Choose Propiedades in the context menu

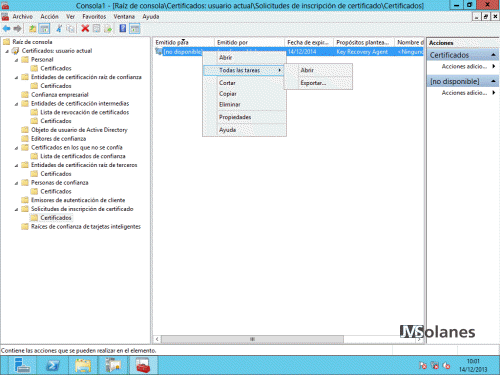click(244, 117)
